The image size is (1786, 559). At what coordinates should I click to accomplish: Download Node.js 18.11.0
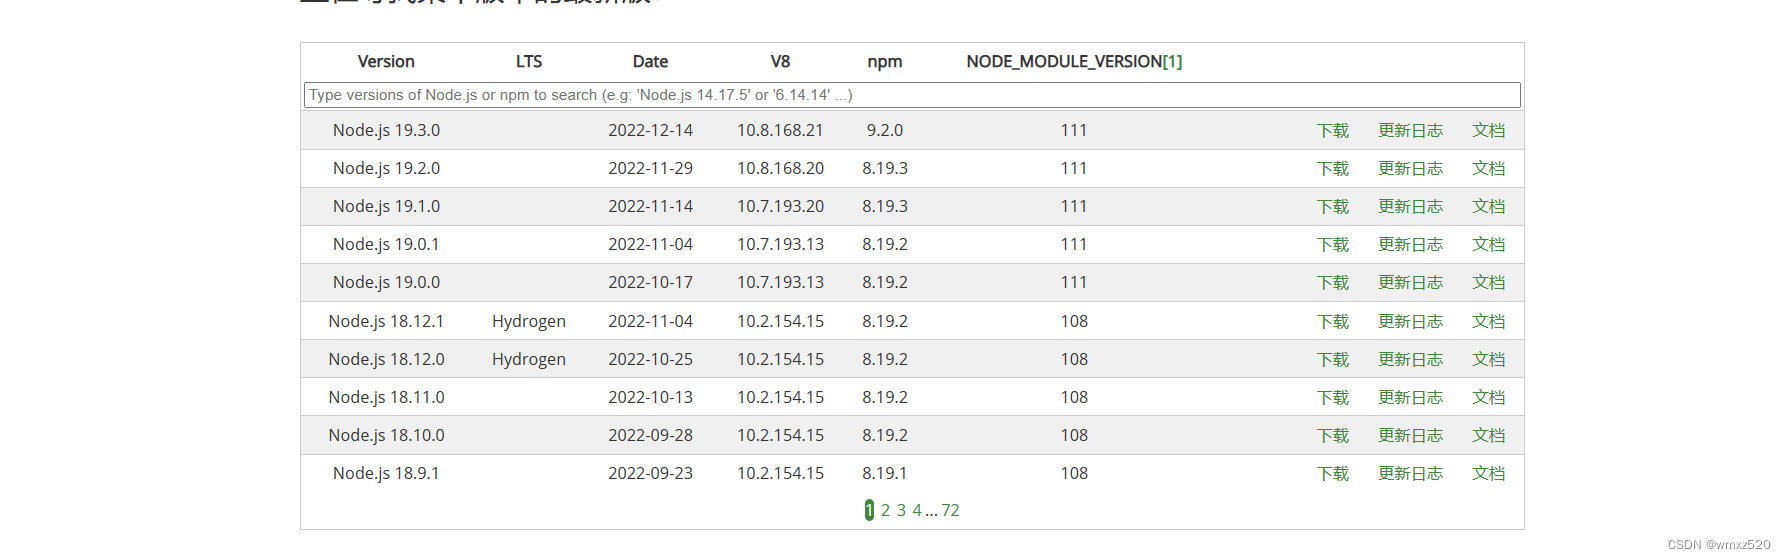pyautogui.click(x=1333, y=398)
